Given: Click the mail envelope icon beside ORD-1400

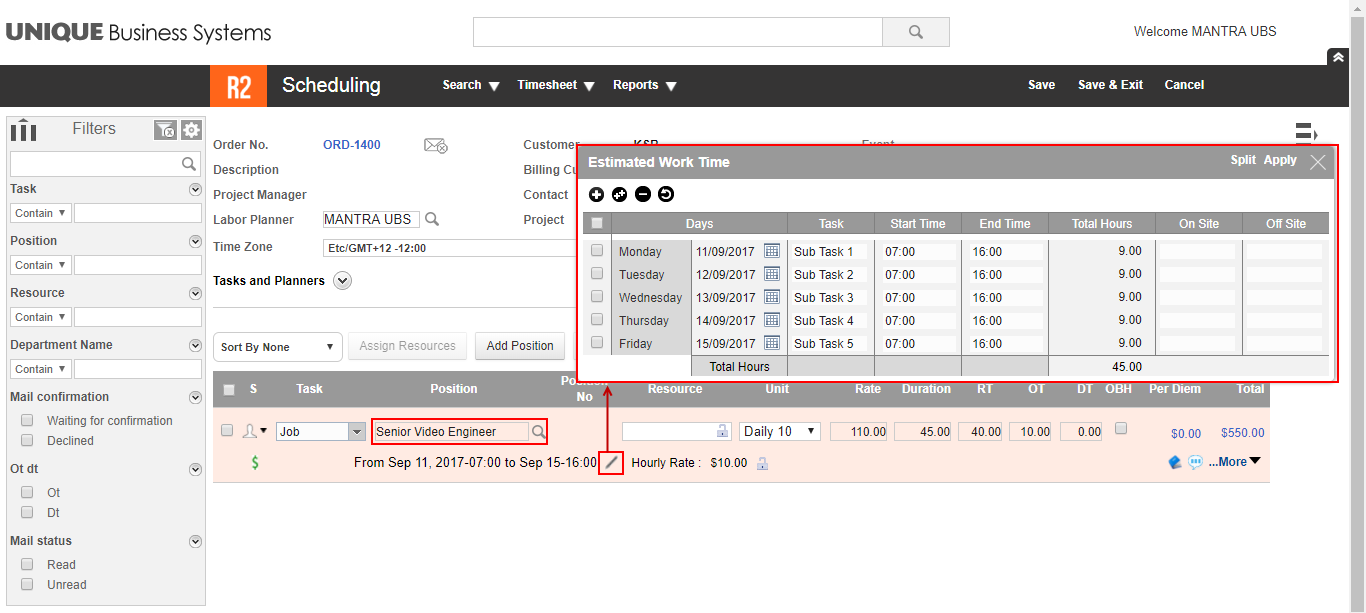Looking at the screenshot, I should 435,146.
